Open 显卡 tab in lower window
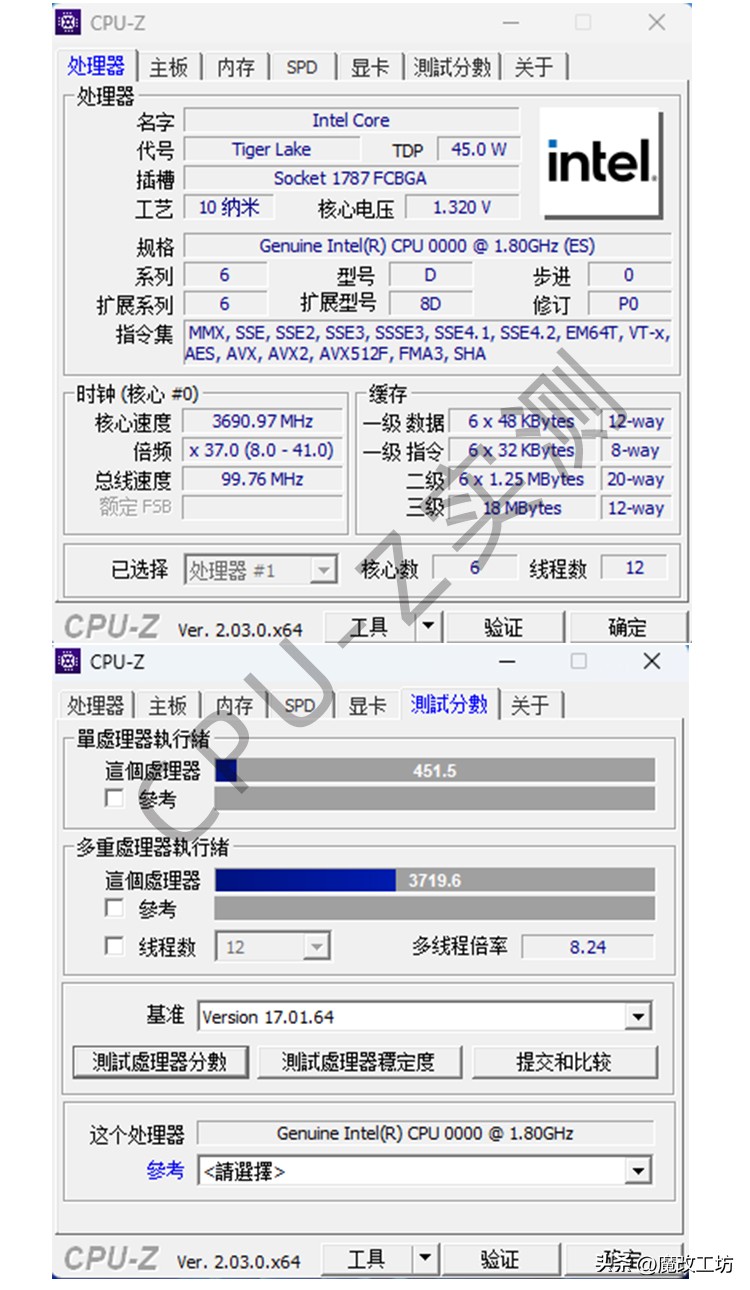The height and width of the screenshot is (1290, 750). [367, 705]
